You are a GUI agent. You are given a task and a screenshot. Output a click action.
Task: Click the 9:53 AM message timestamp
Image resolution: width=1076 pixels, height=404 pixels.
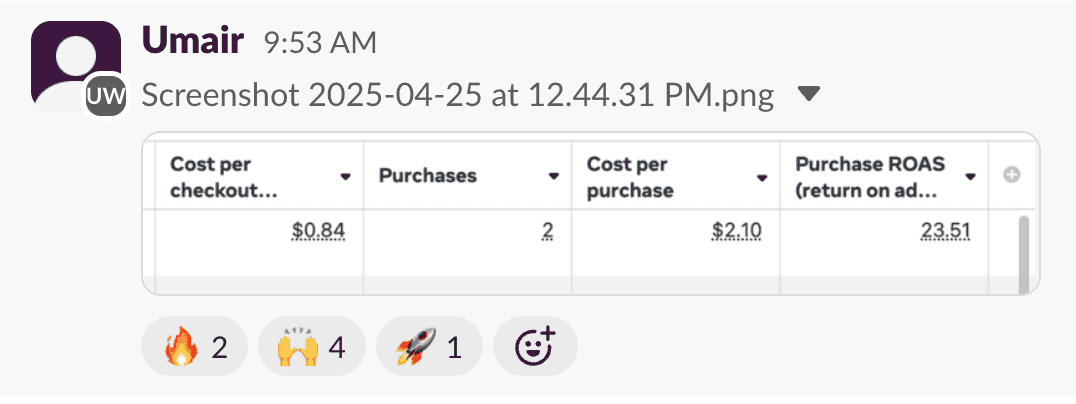[x=320, y=43]
